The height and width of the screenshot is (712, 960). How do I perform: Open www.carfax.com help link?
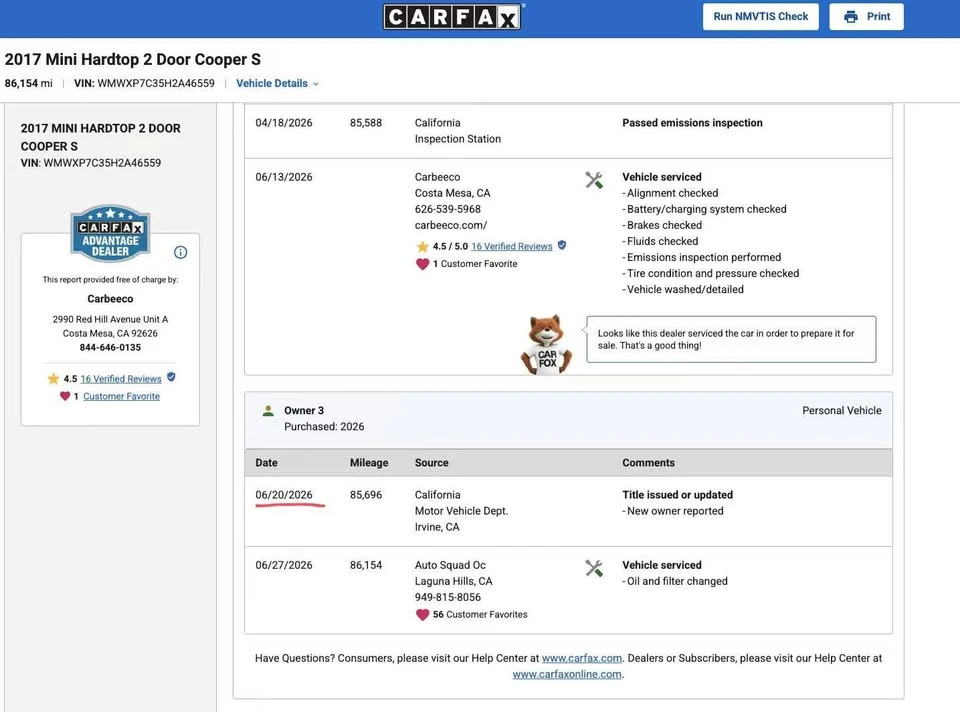click(582, 658)
